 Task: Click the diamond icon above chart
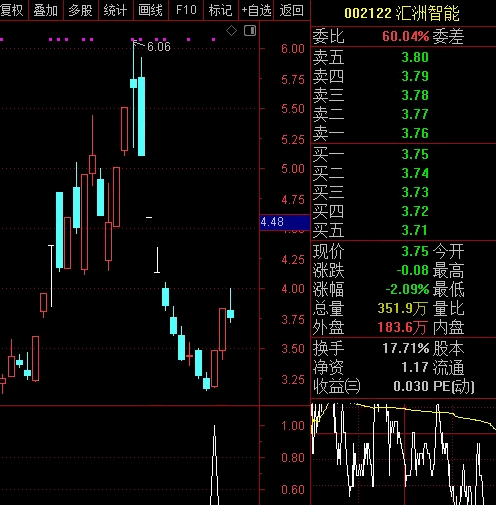231,31
